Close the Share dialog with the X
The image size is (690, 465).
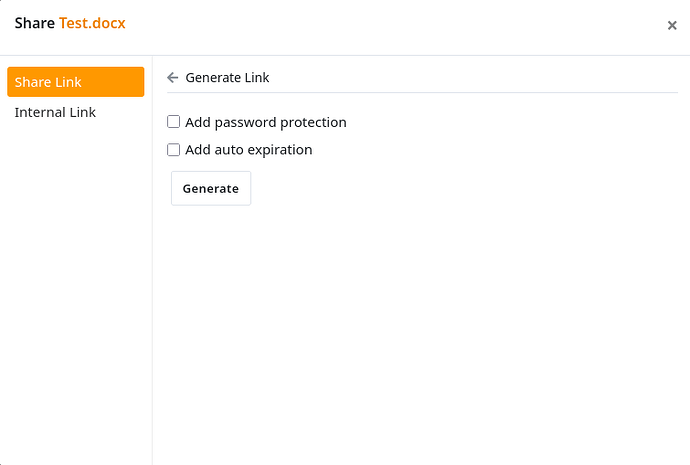[672, 26]
